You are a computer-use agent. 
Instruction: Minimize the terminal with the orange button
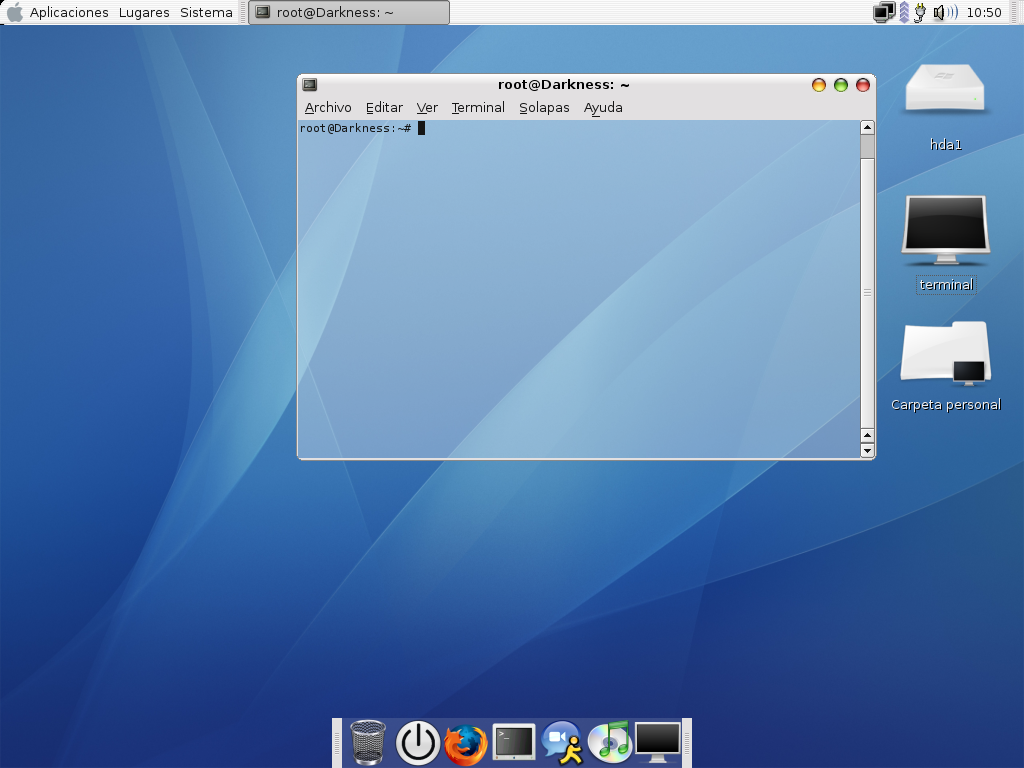pos(818,85)
